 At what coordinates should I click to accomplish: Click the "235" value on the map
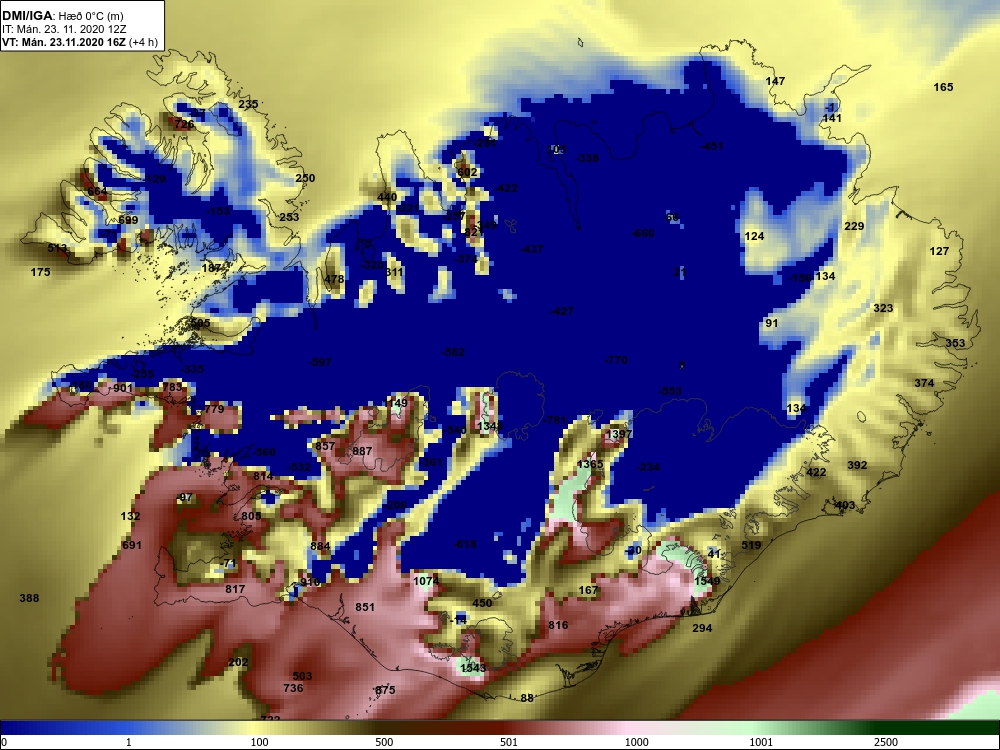point(248,104)
